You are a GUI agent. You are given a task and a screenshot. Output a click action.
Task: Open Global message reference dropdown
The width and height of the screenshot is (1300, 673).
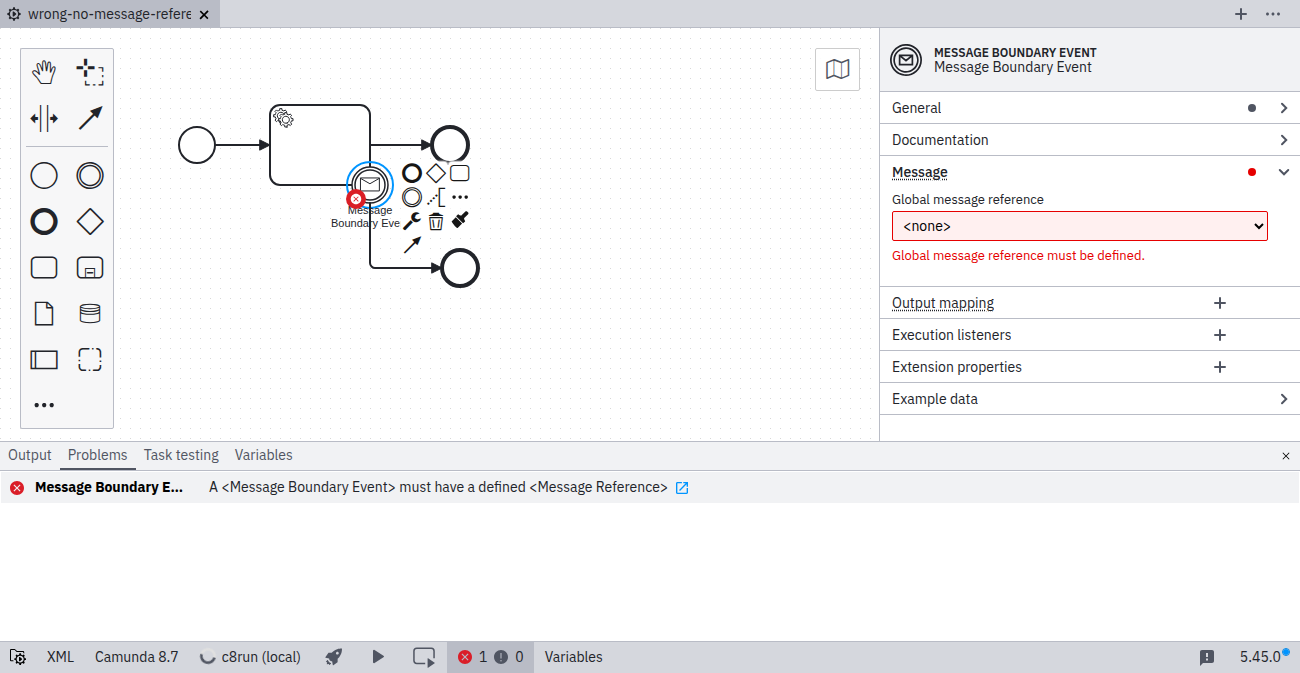1079,226
